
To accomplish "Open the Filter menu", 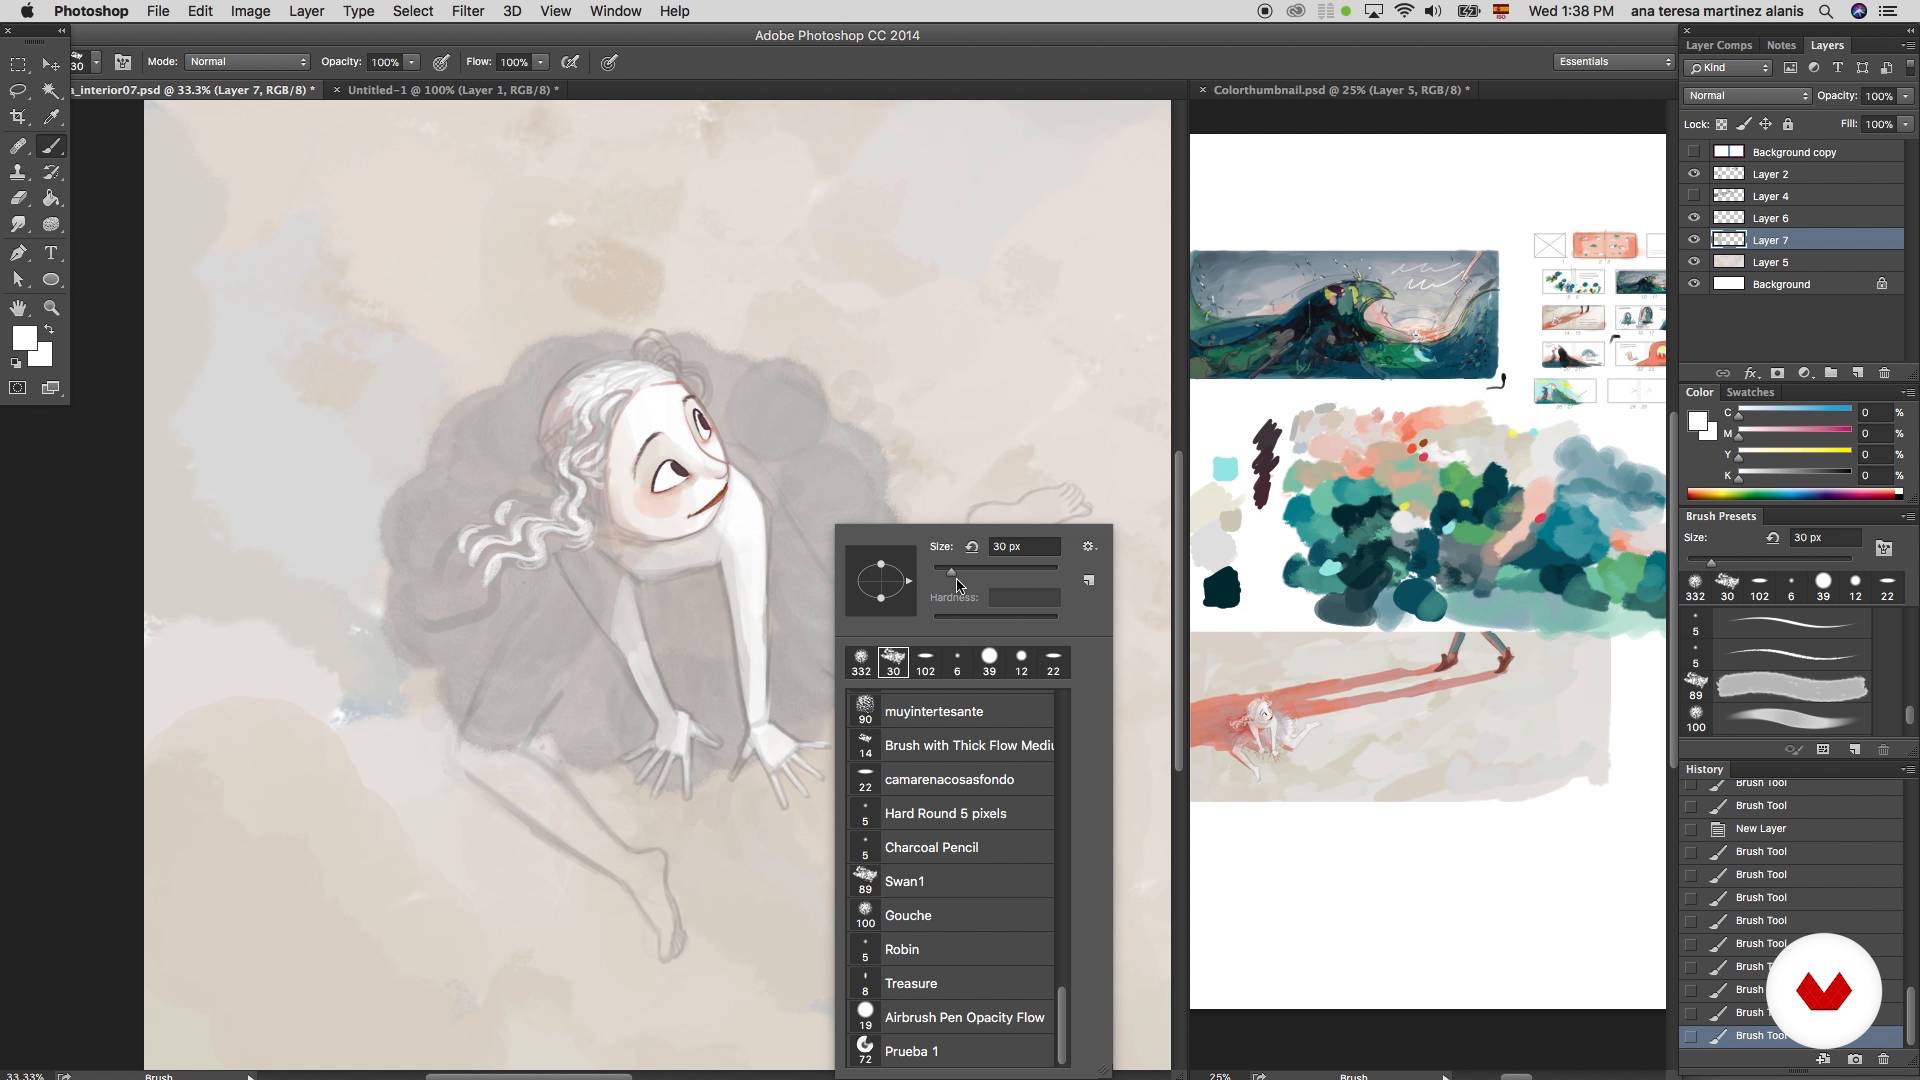I will [467, 11].
